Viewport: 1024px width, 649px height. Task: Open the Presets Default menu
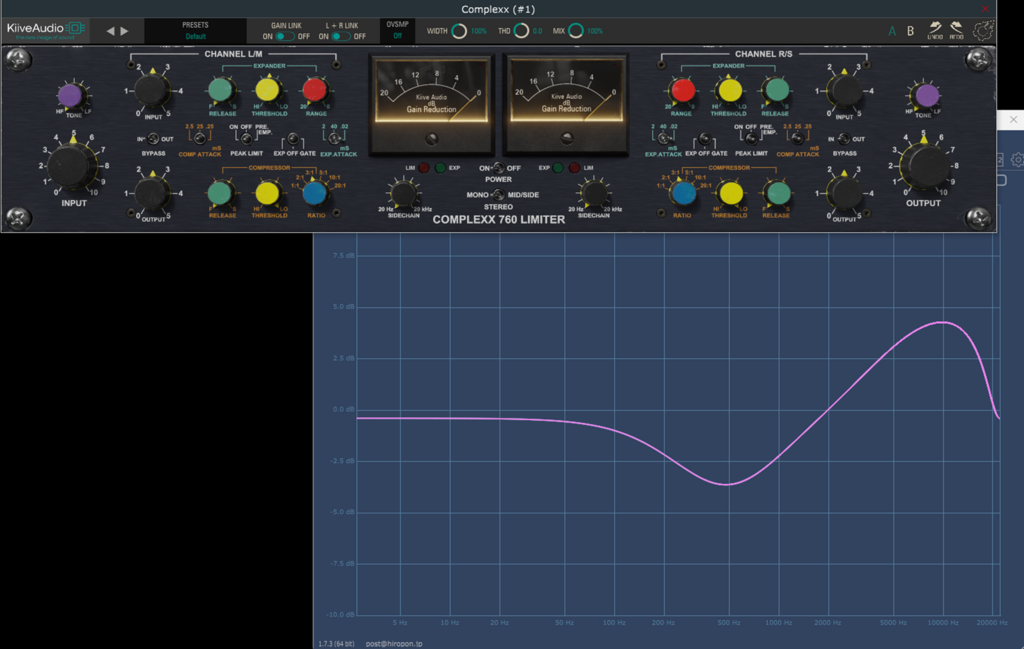pos(195,31)
